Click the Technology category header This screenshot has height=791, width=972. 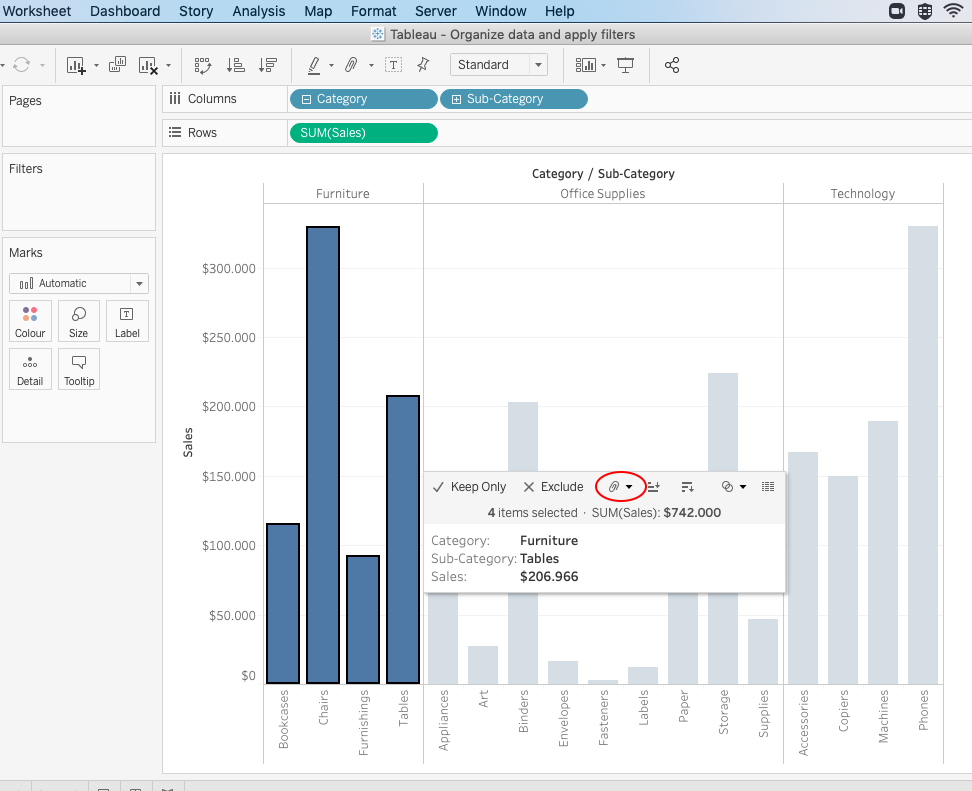863,193
